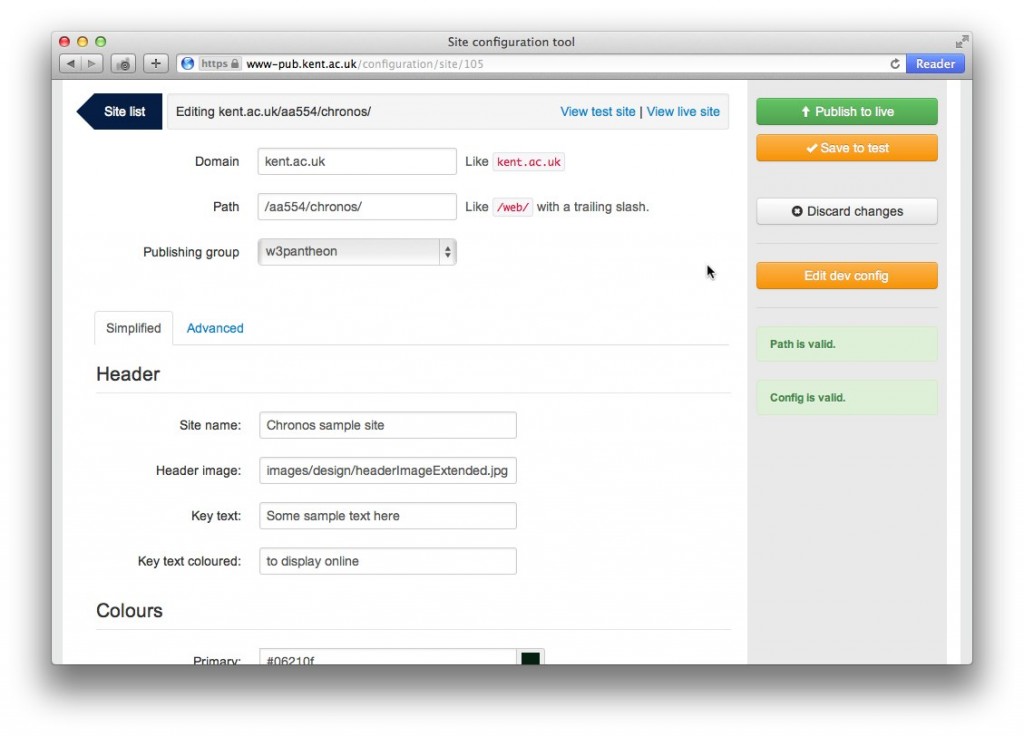
Task: Click into the Site name field
Action: (387, 425)
